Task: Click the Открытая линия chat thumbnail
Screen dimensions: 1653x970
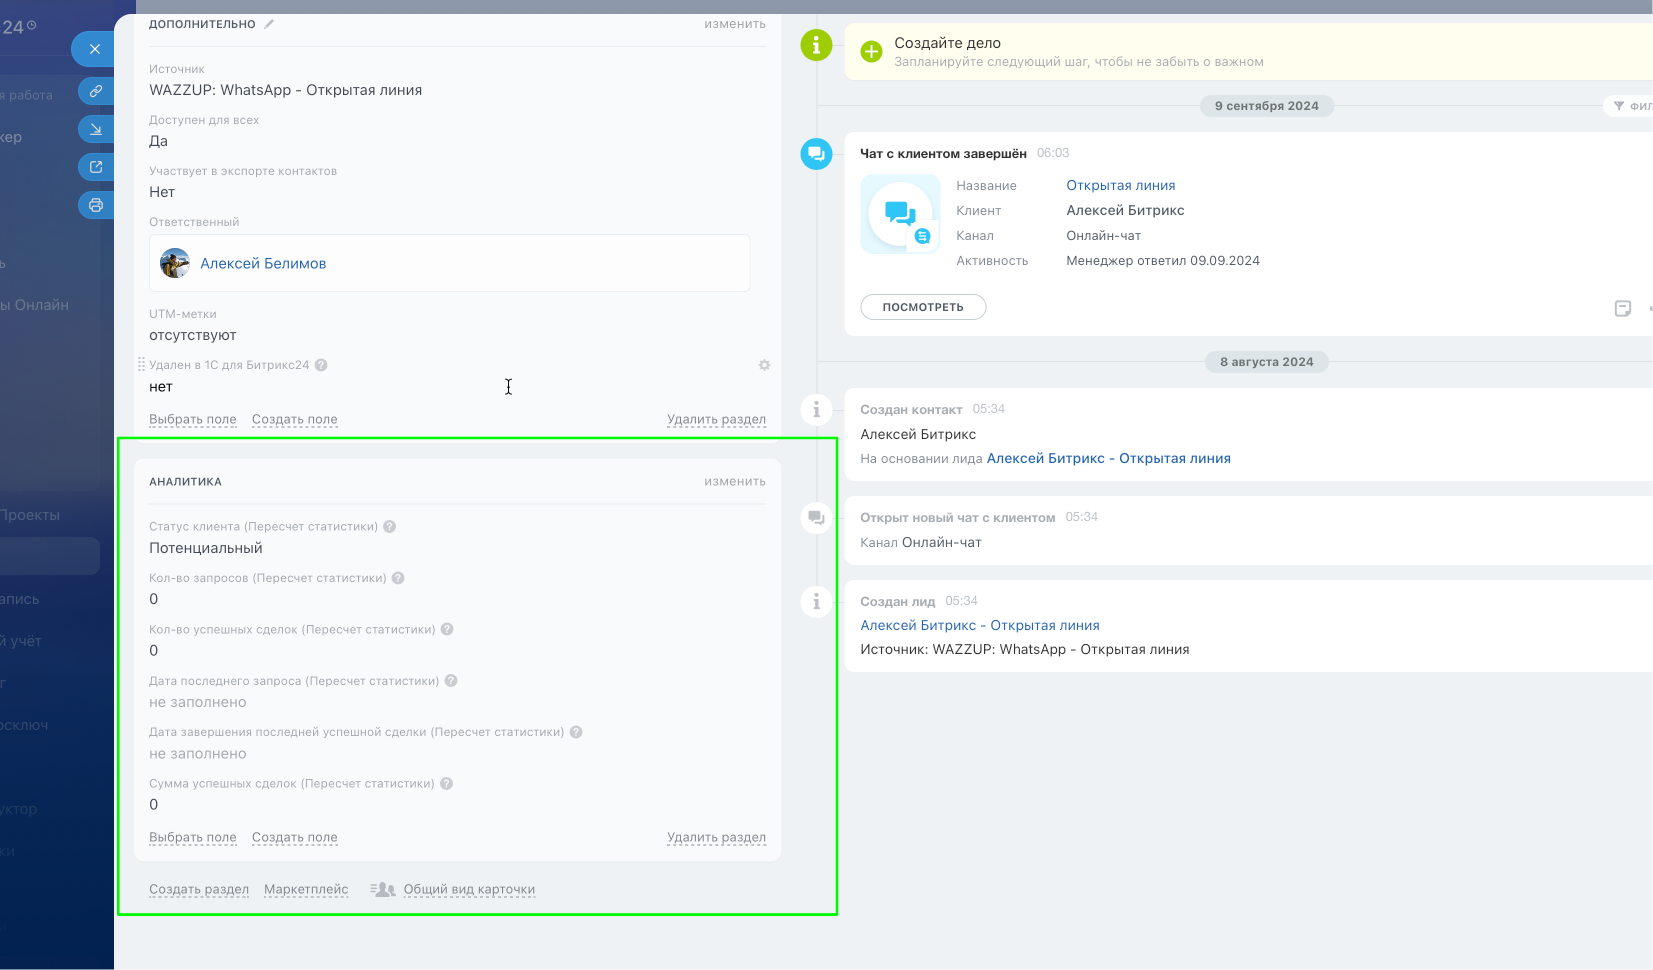Action: pos(900,214)
